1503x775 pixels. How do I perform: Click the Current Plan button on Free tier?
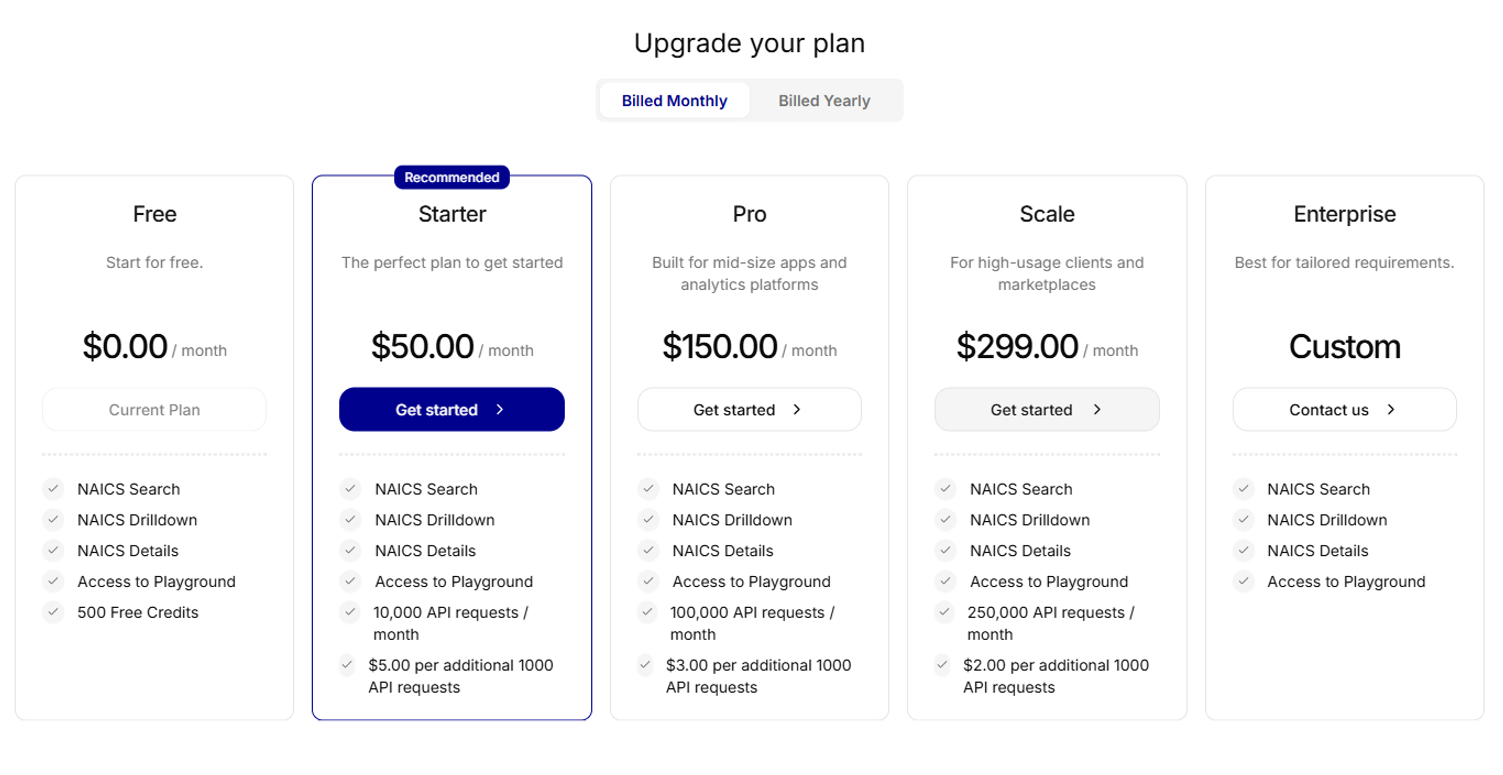click(154, 409)
